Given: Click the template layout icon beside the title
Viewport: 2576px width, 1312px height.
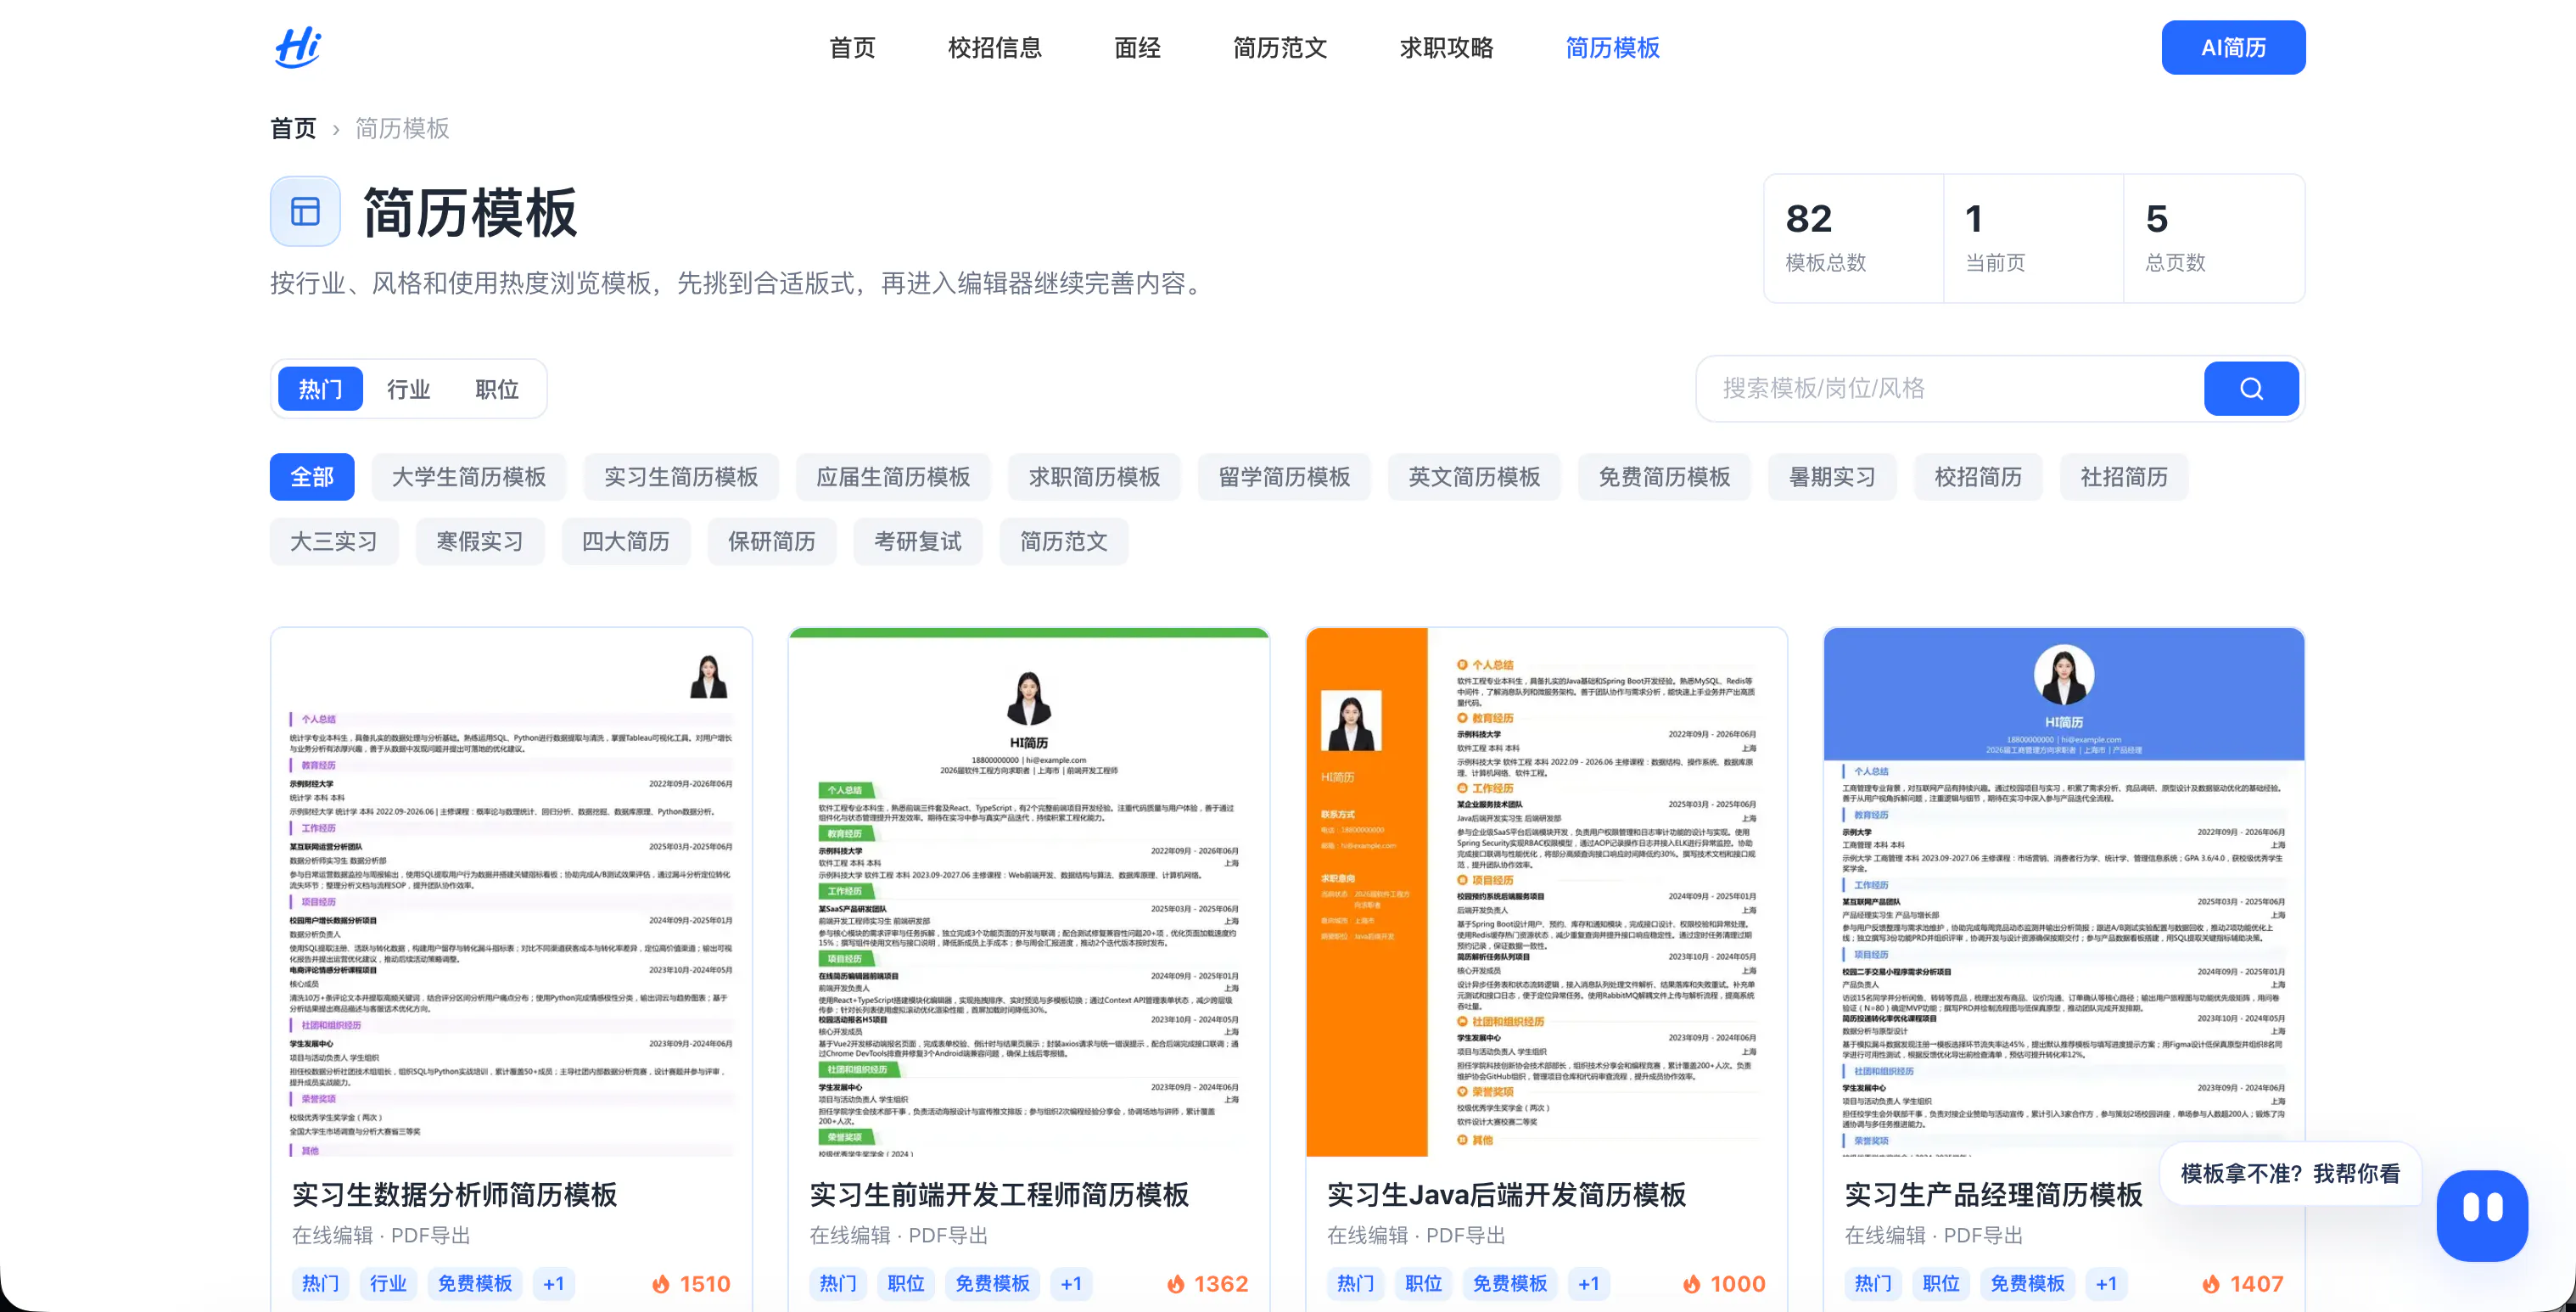Looking at the screenshot, I should click(305, 211).
